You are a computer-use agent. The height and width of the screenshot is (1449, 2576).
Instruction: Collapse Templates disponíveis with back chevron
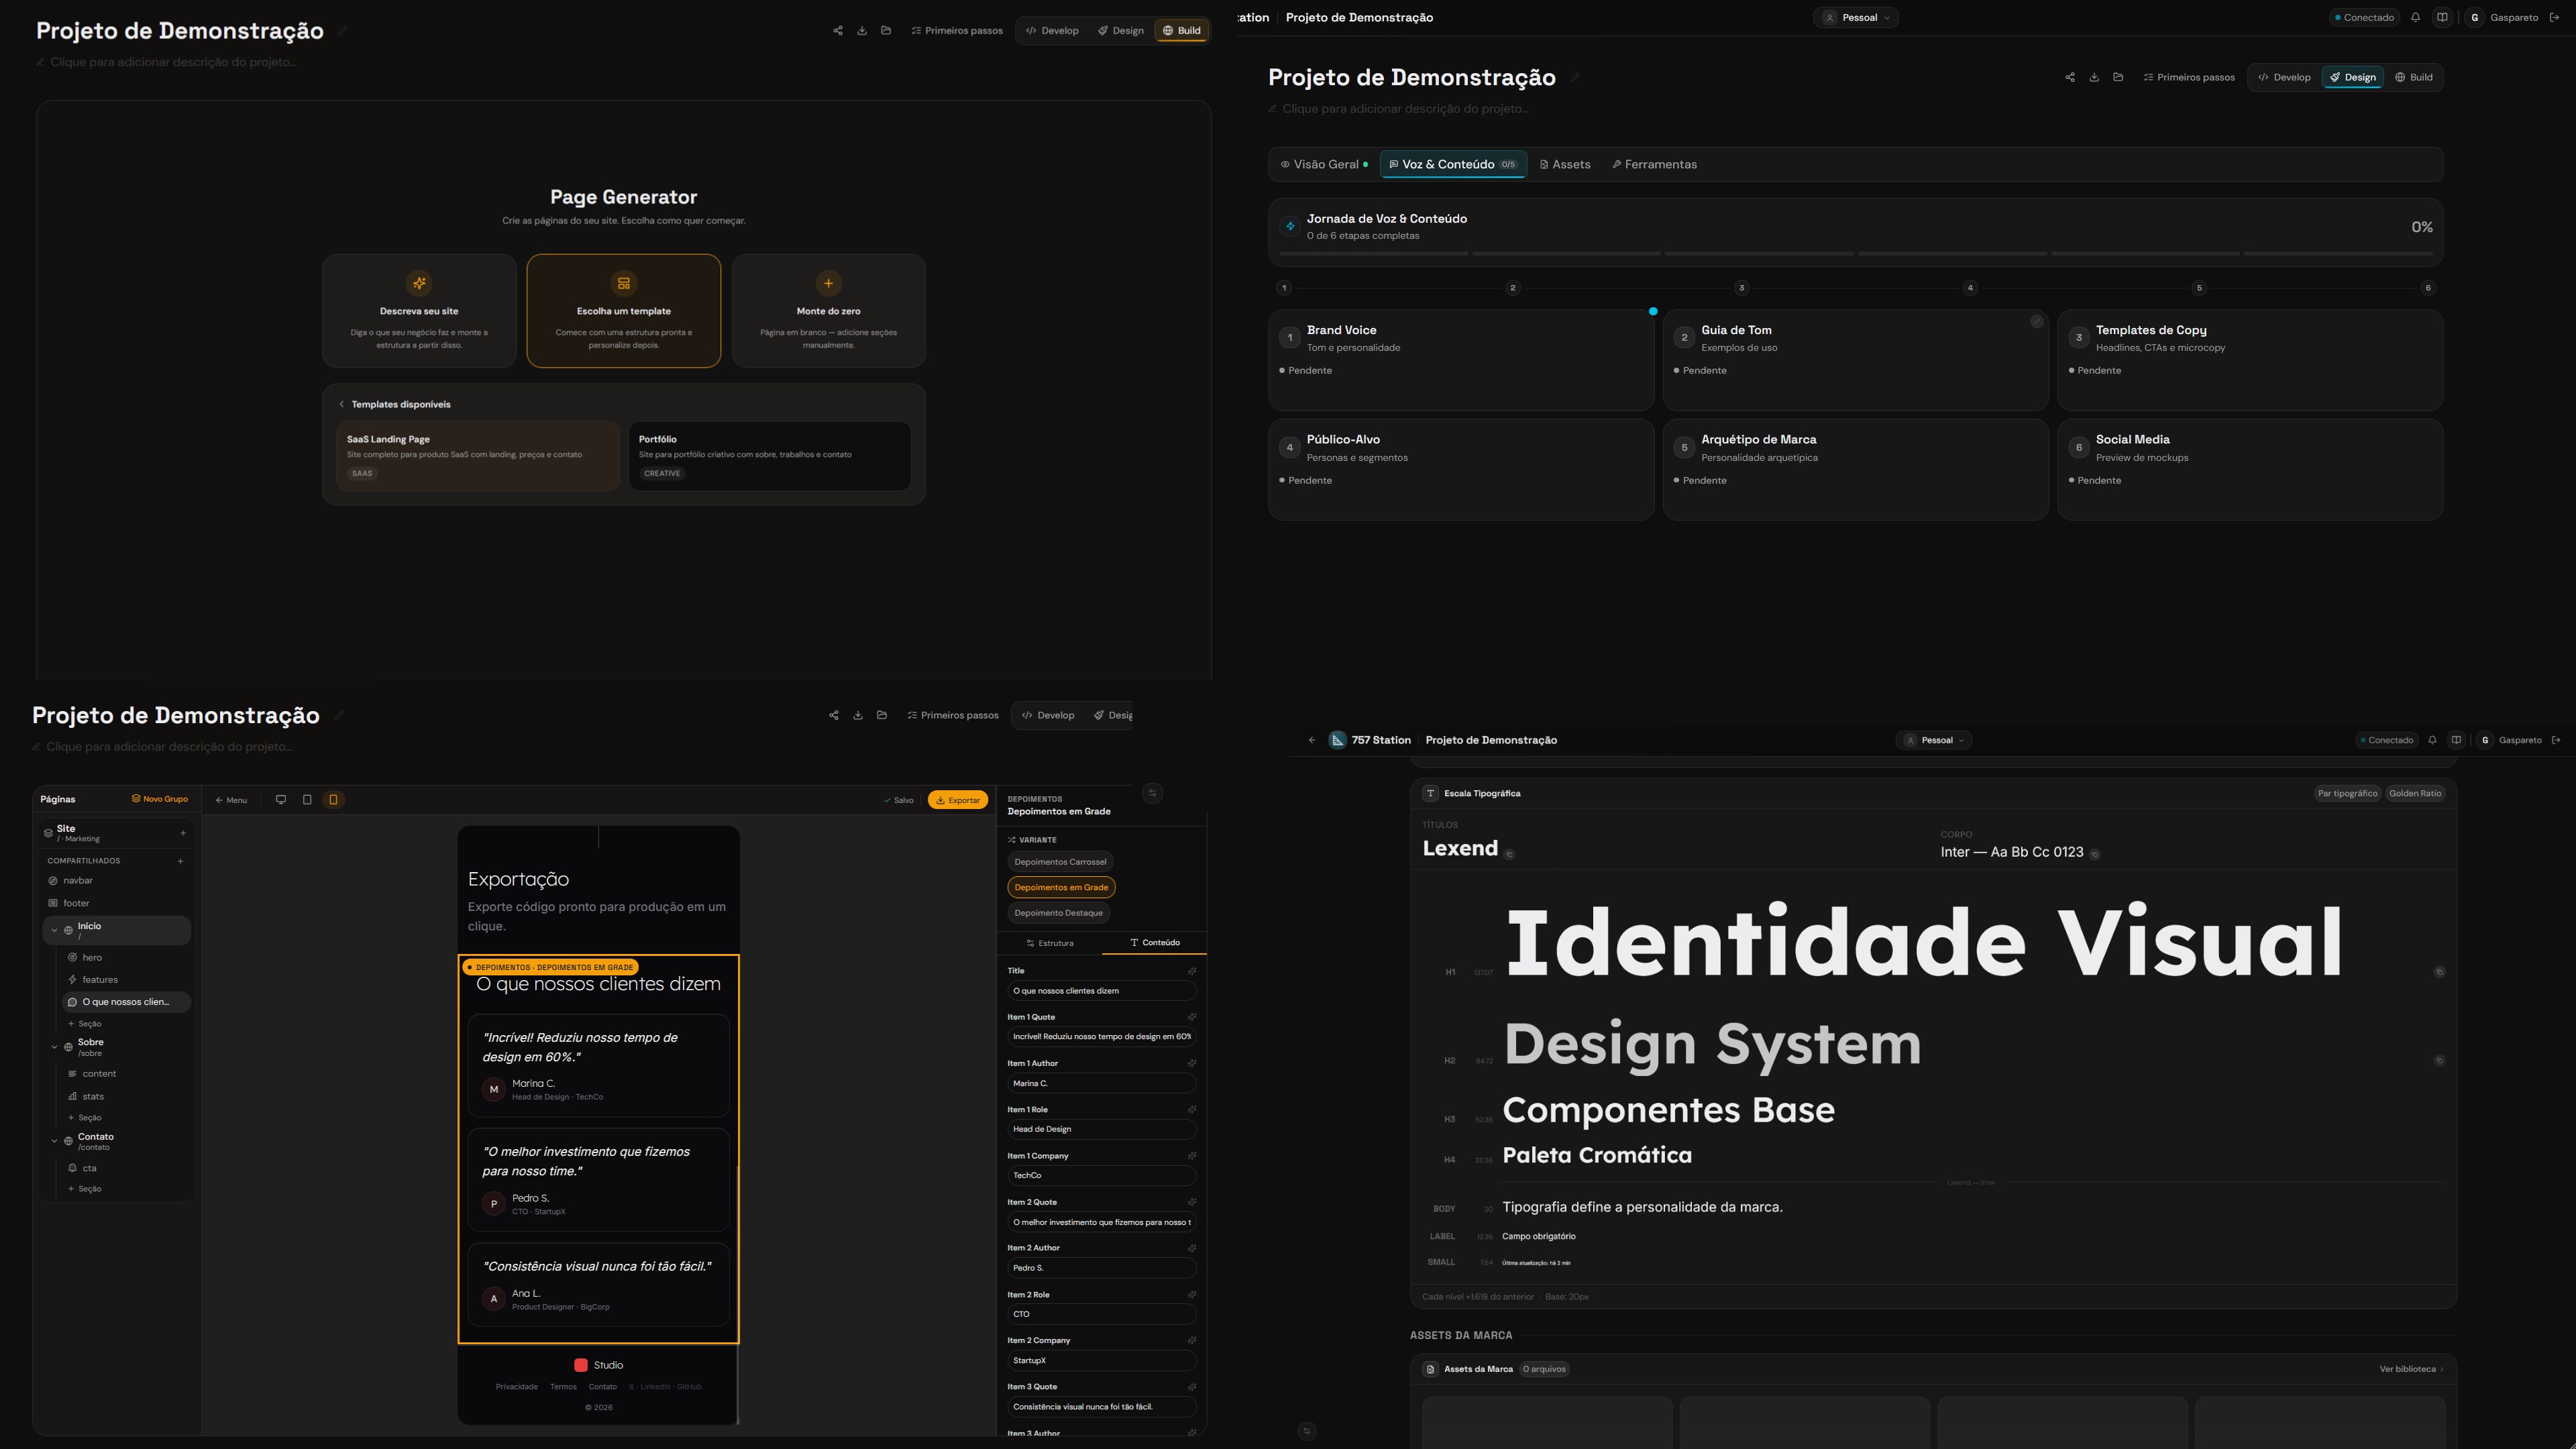tap(342, 405)
